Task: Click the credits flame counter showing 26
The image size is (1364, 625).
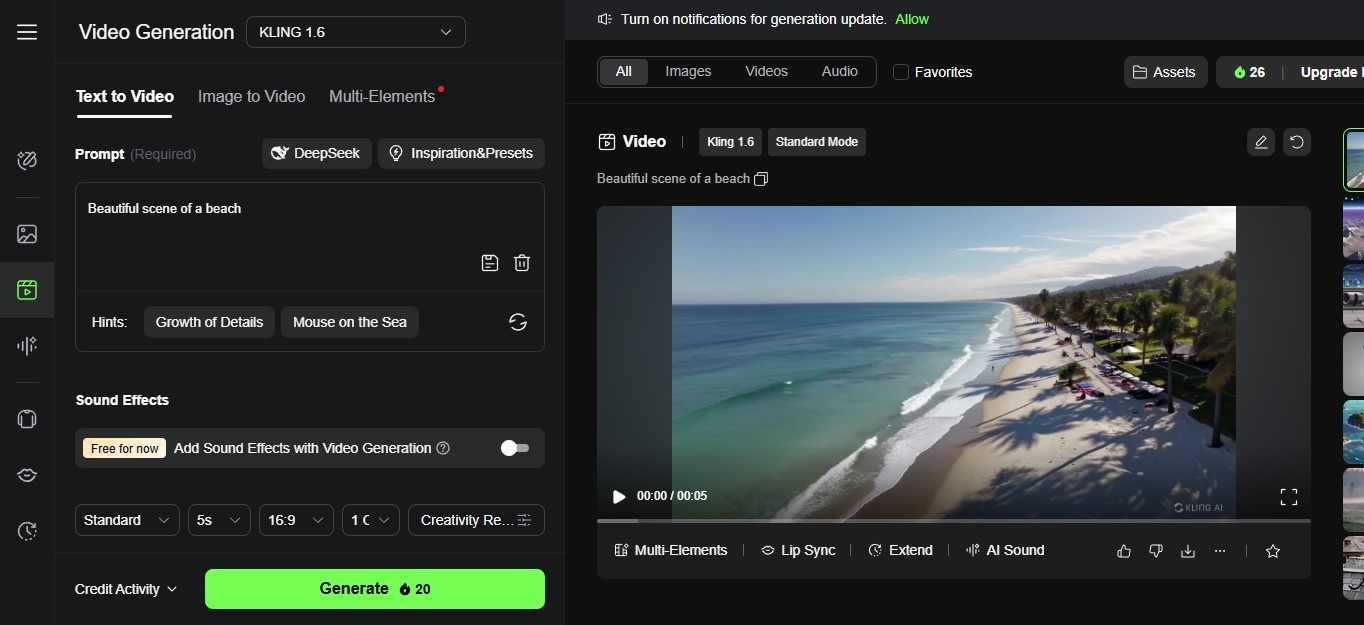Action: (1250, 72)
